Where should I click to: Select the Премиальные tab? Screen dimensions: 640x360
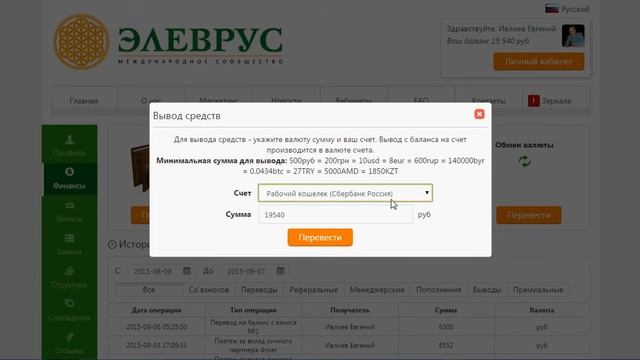538,290
